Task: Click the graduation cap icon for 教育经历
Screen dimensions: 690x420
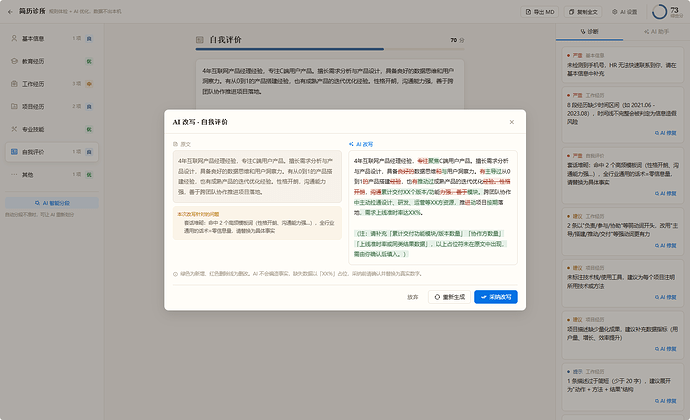Action: pyautogui.click(x=14, y=61)
